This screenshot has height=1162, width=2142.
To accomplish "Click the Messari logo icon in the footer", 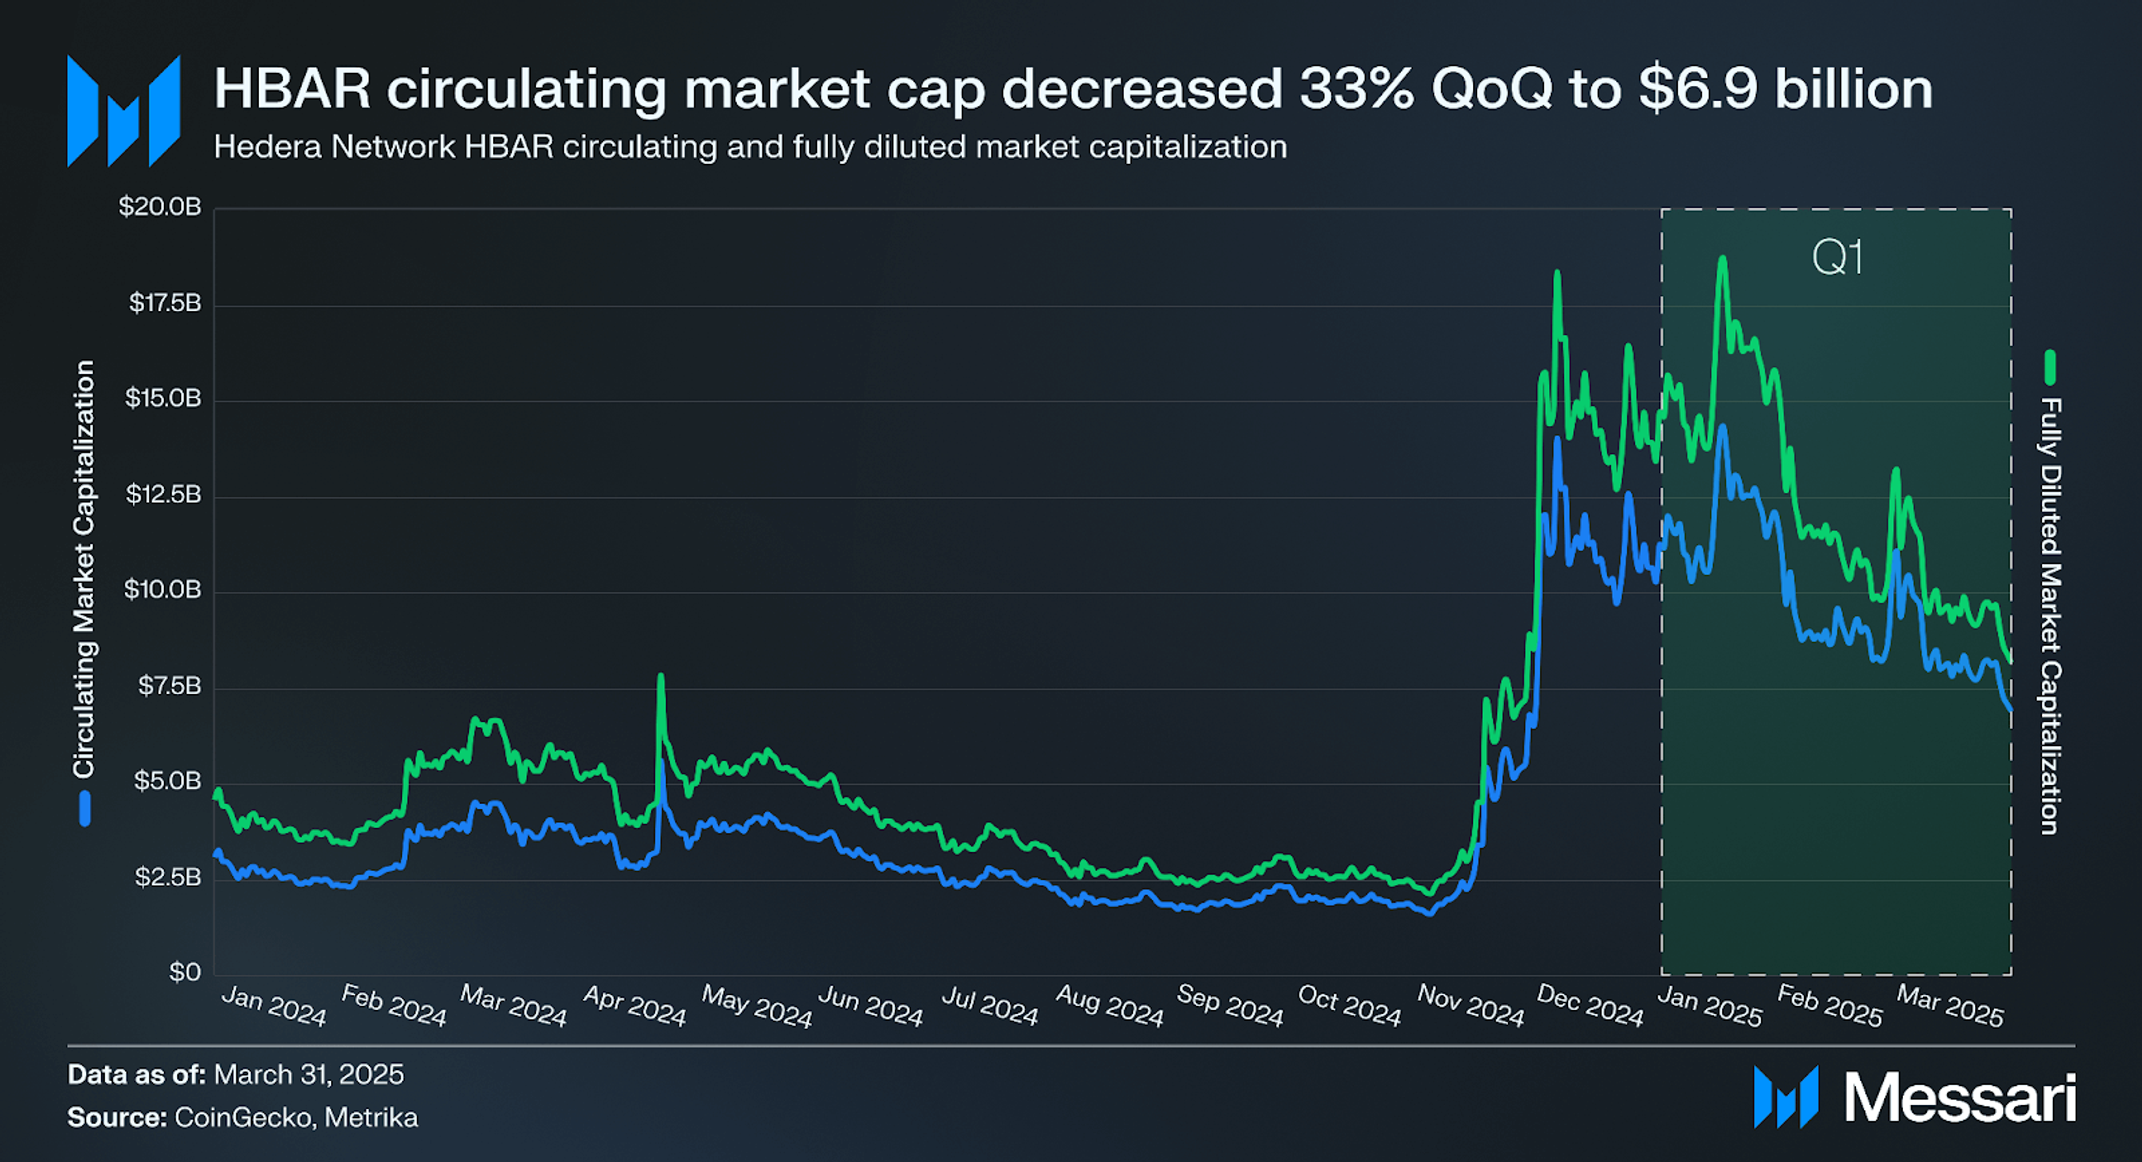I will click(1786, 1097).
